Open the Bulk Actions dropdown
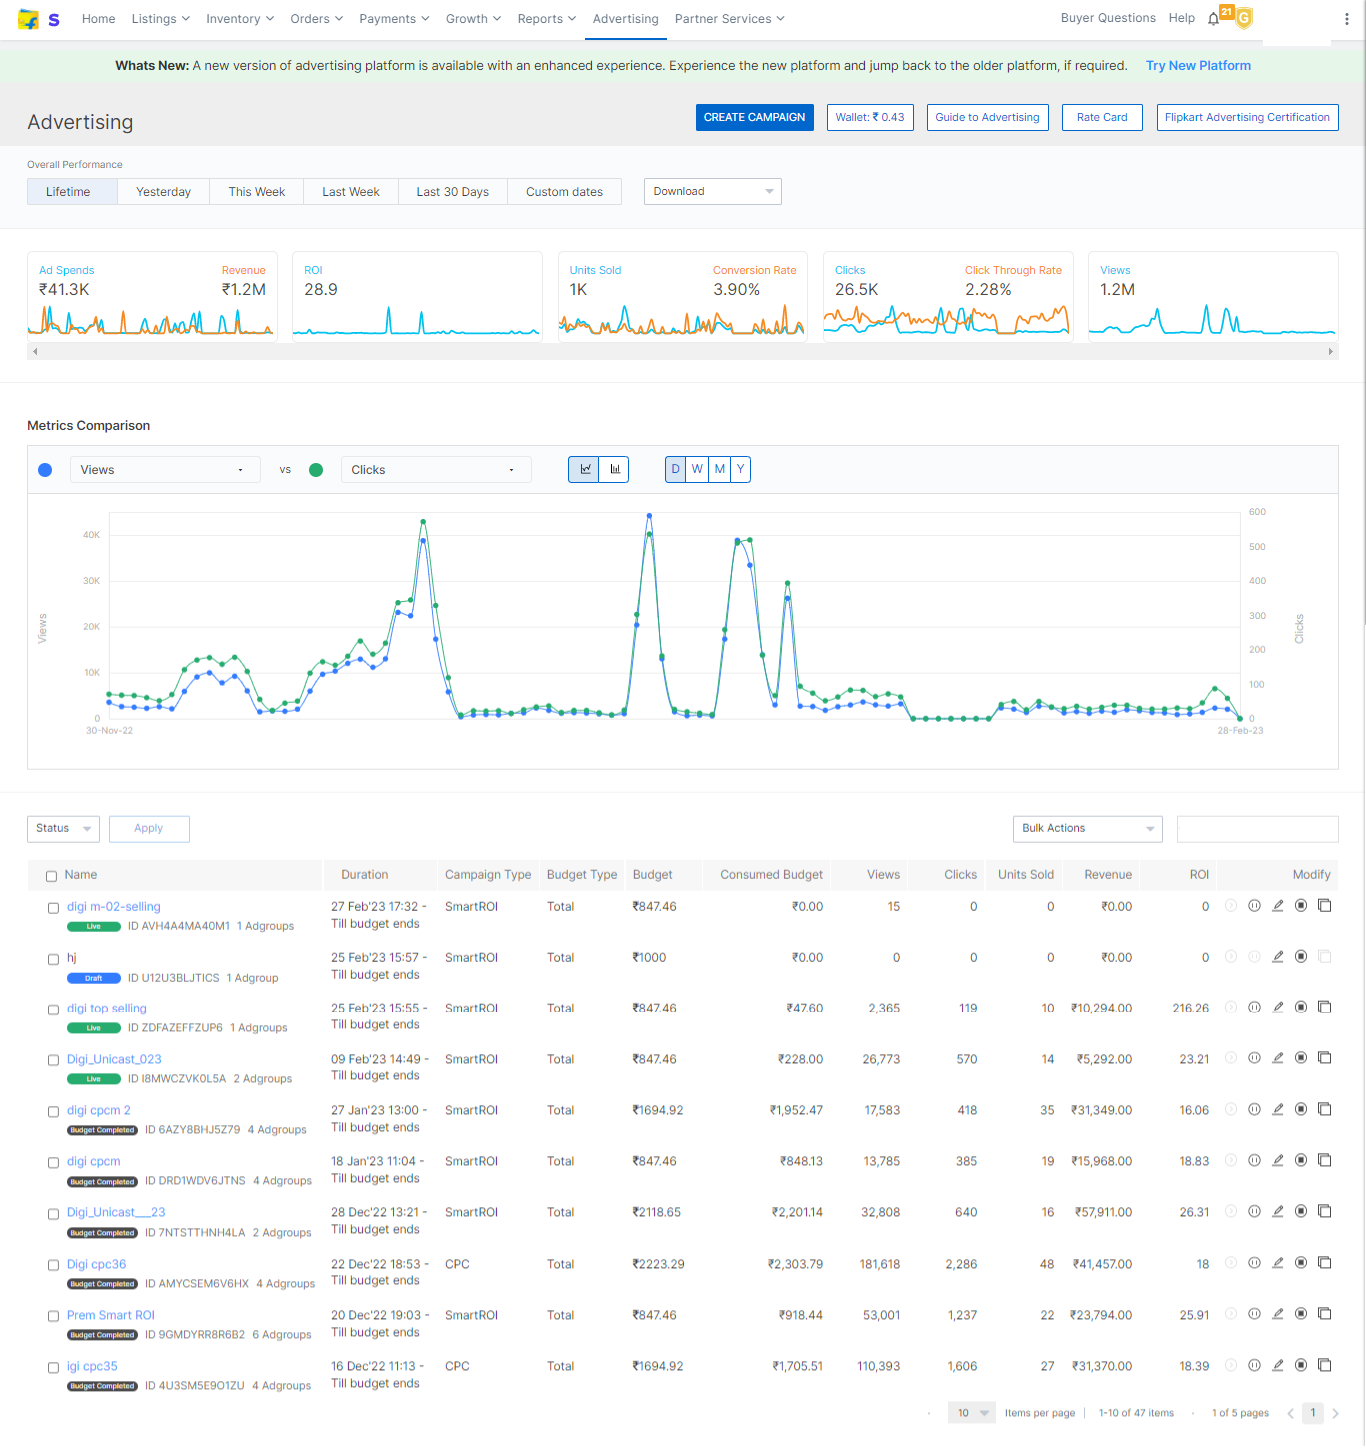1366x1448 pixels. tap(1087, 828)
